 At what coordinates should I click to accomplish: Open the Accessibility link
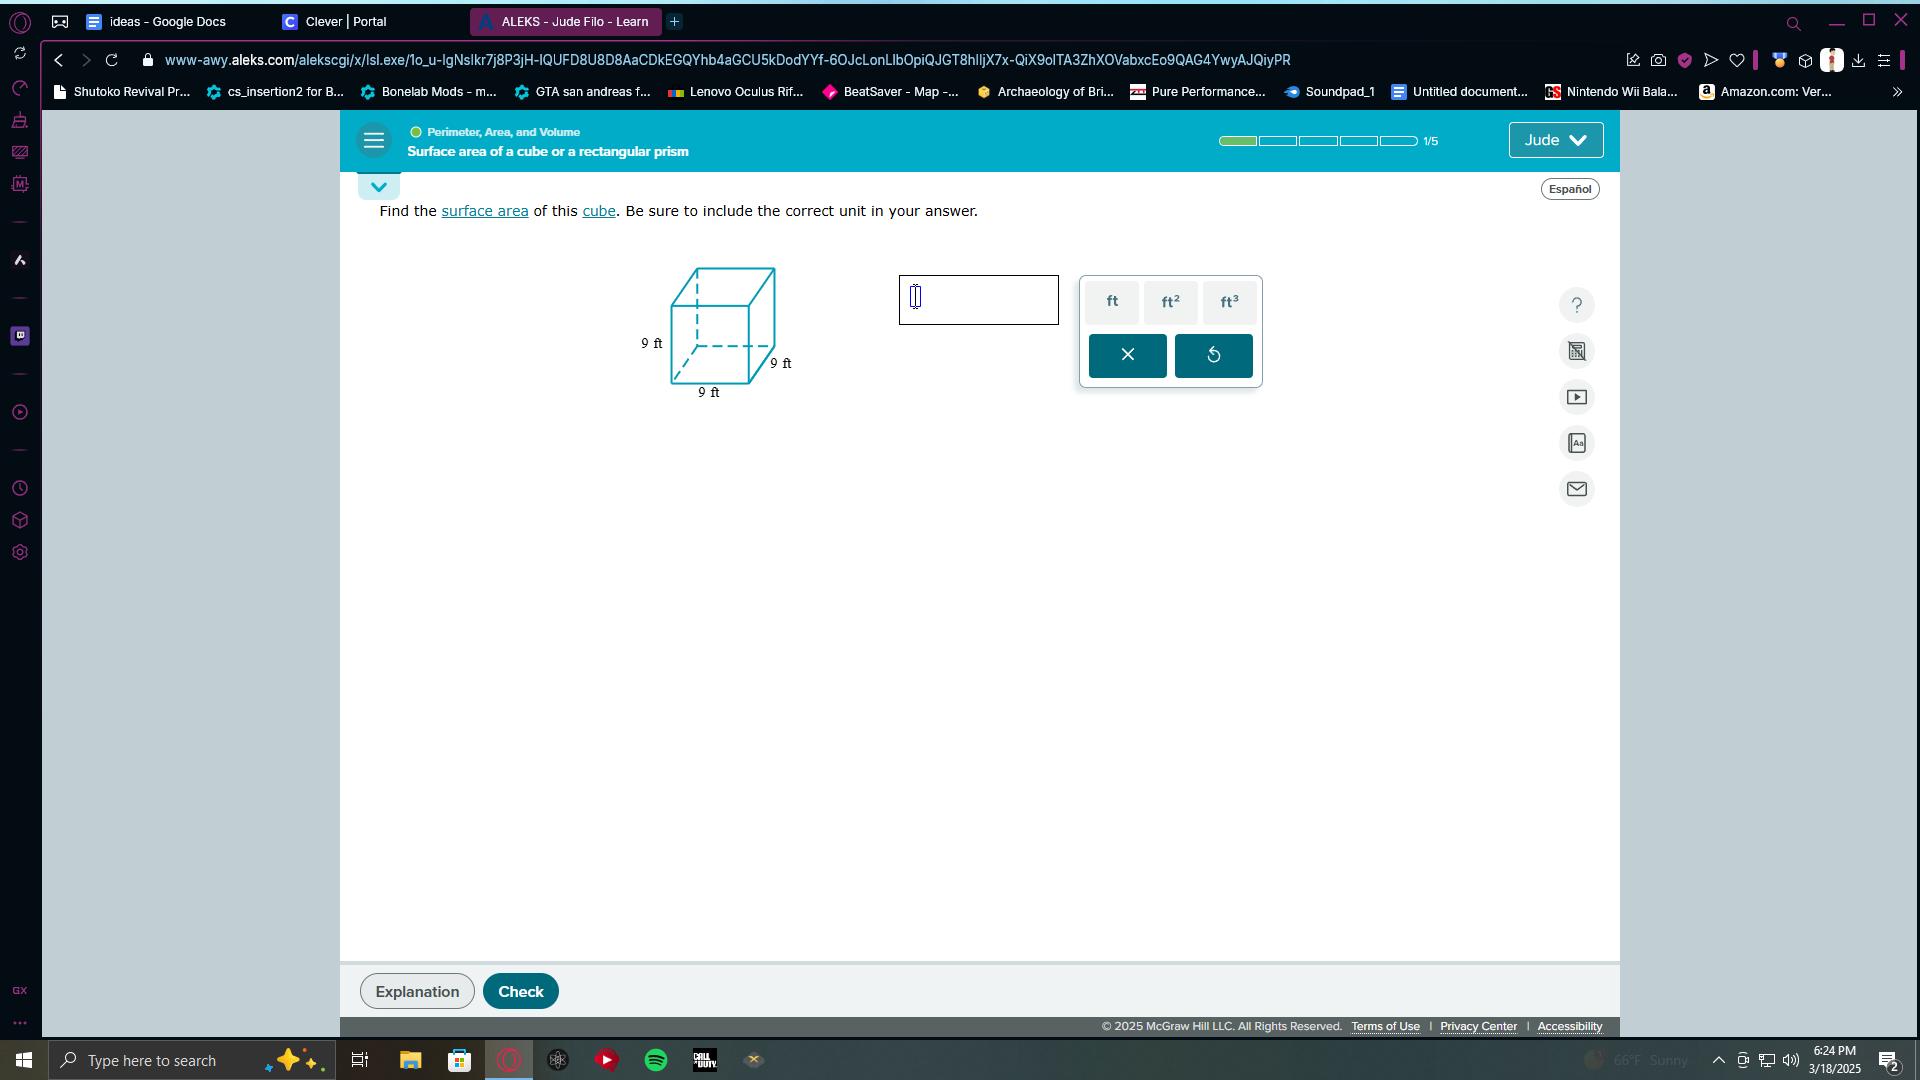(x=1570, y=1027)
